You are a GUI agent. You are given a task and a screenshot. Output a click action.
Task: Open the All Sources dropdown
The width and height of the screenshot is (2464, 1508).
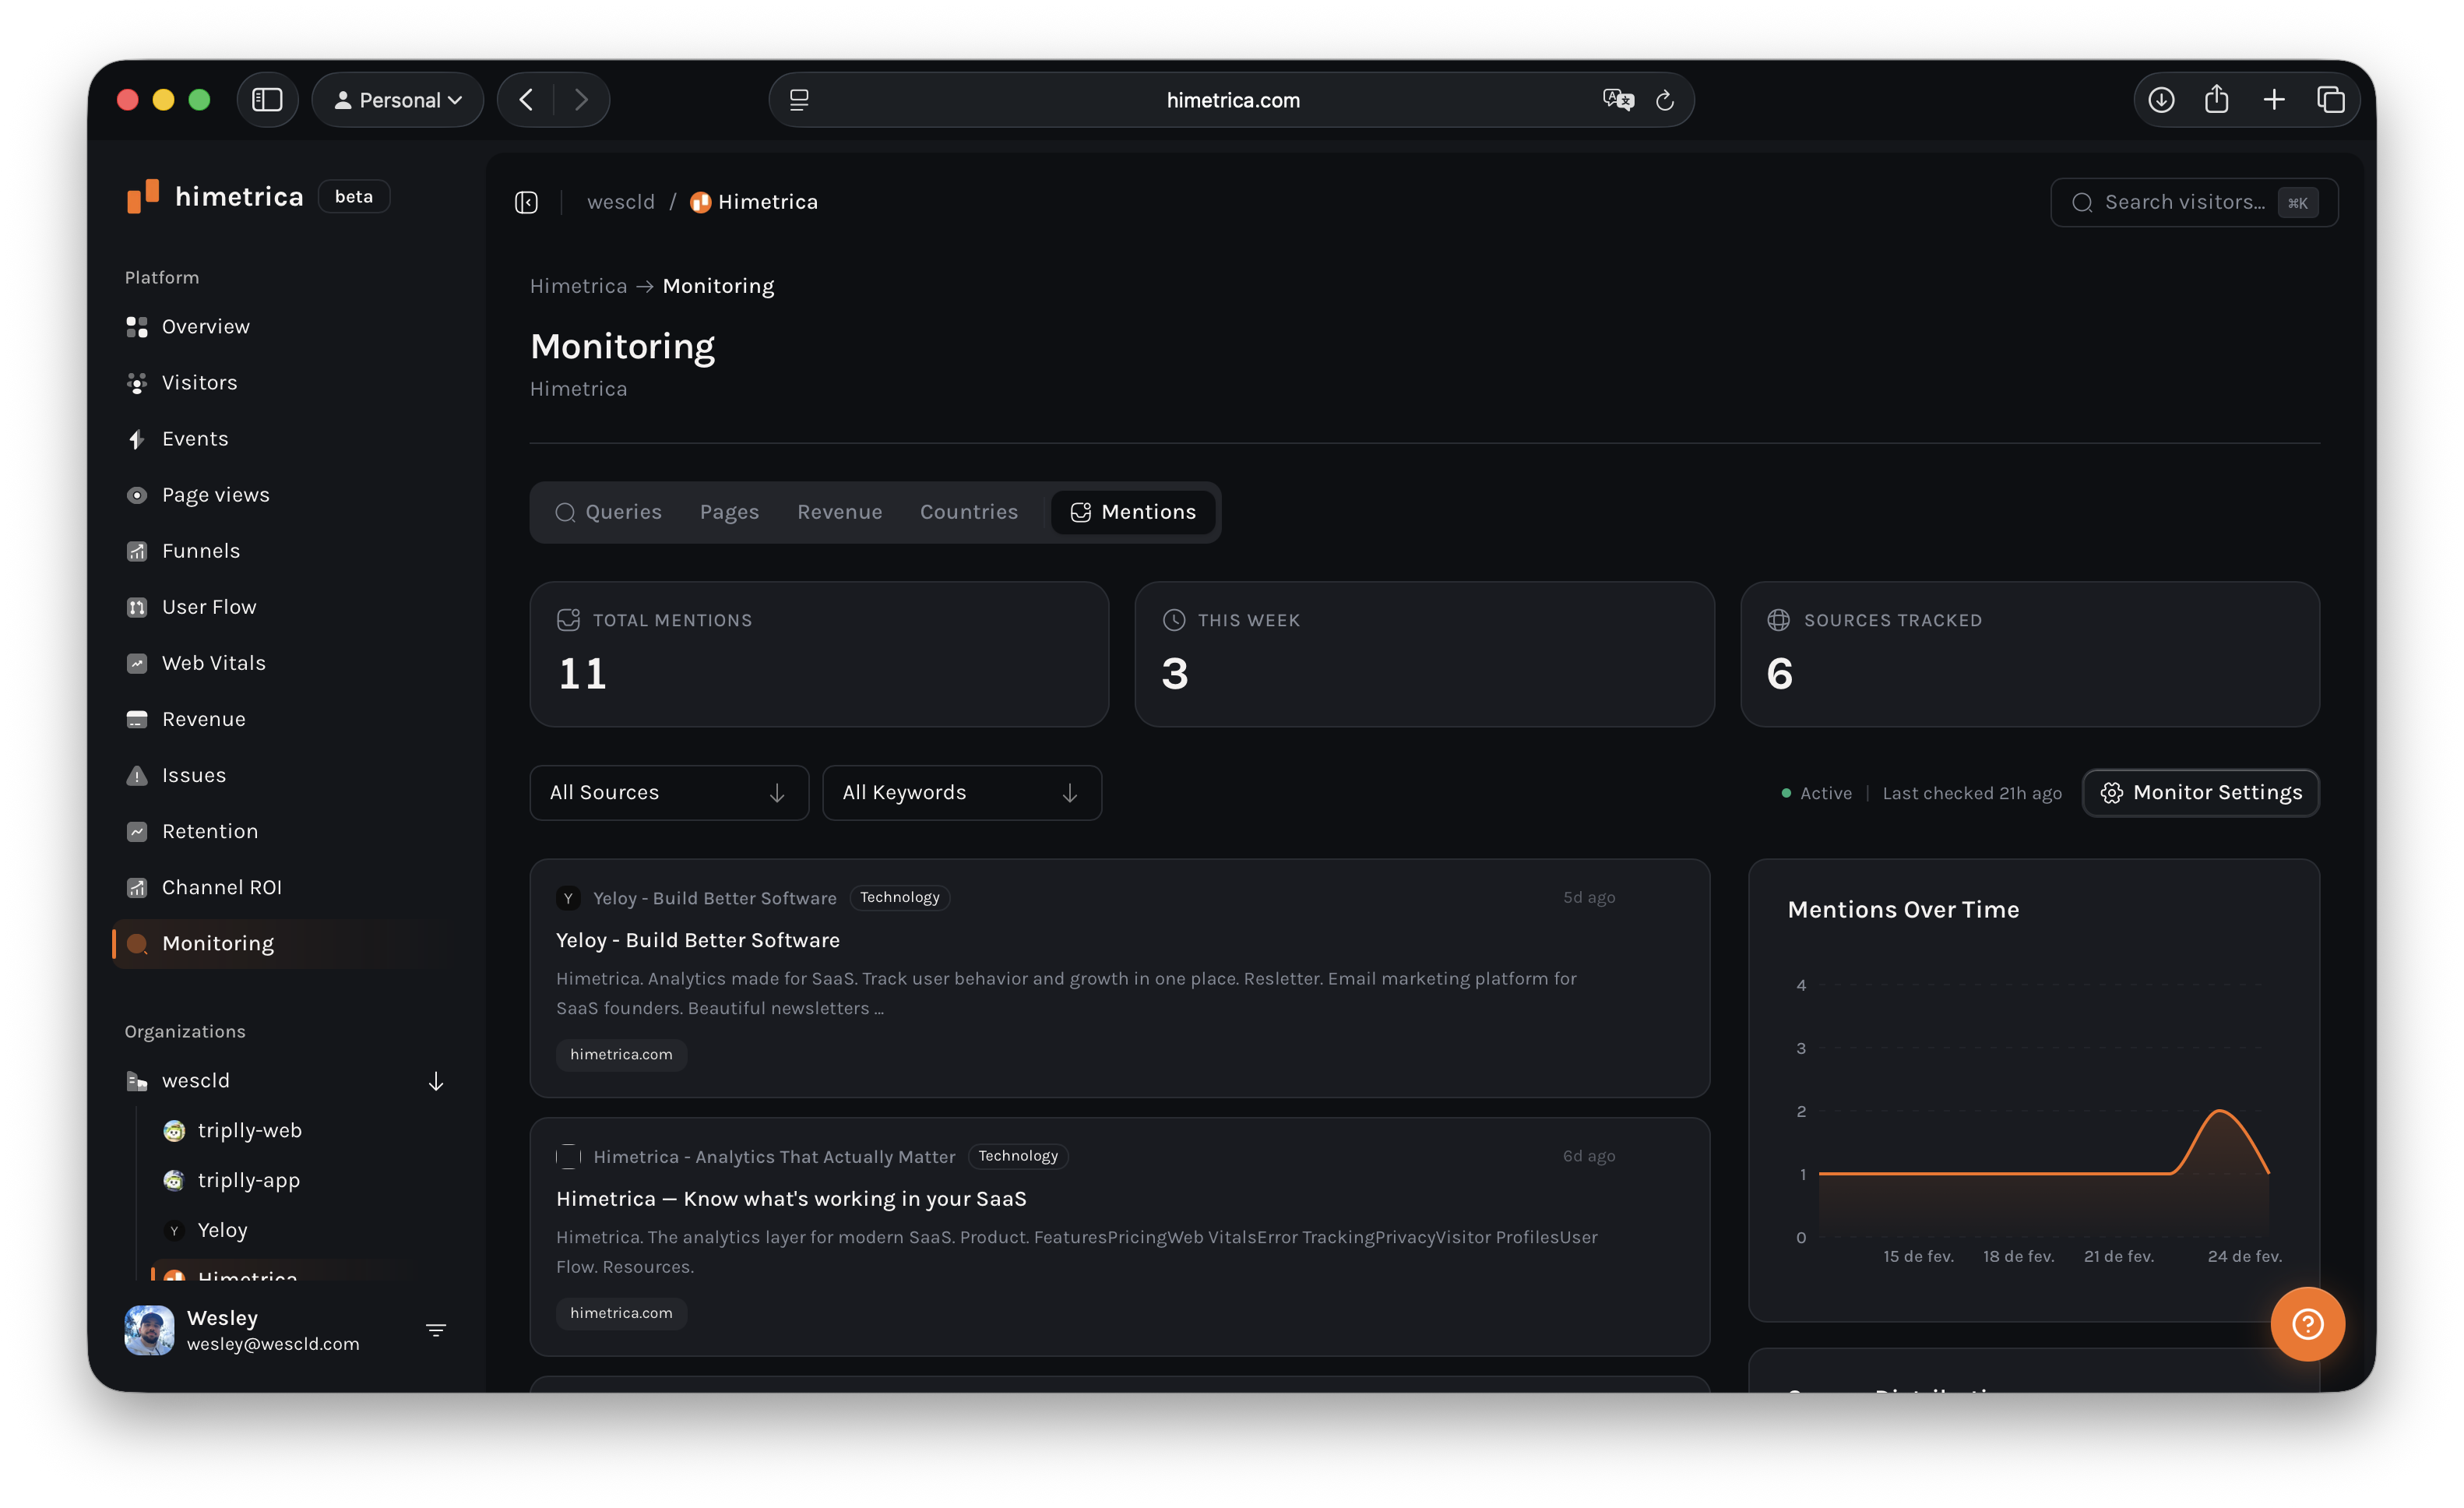pos(668,792)
